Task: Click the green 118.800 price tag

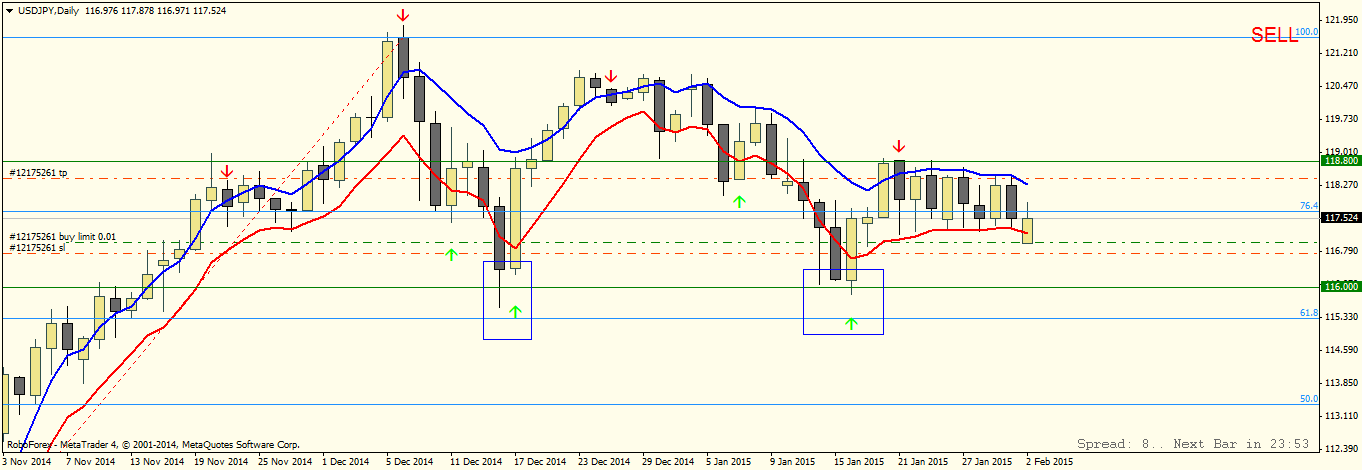Action: tap(1340, 160)
